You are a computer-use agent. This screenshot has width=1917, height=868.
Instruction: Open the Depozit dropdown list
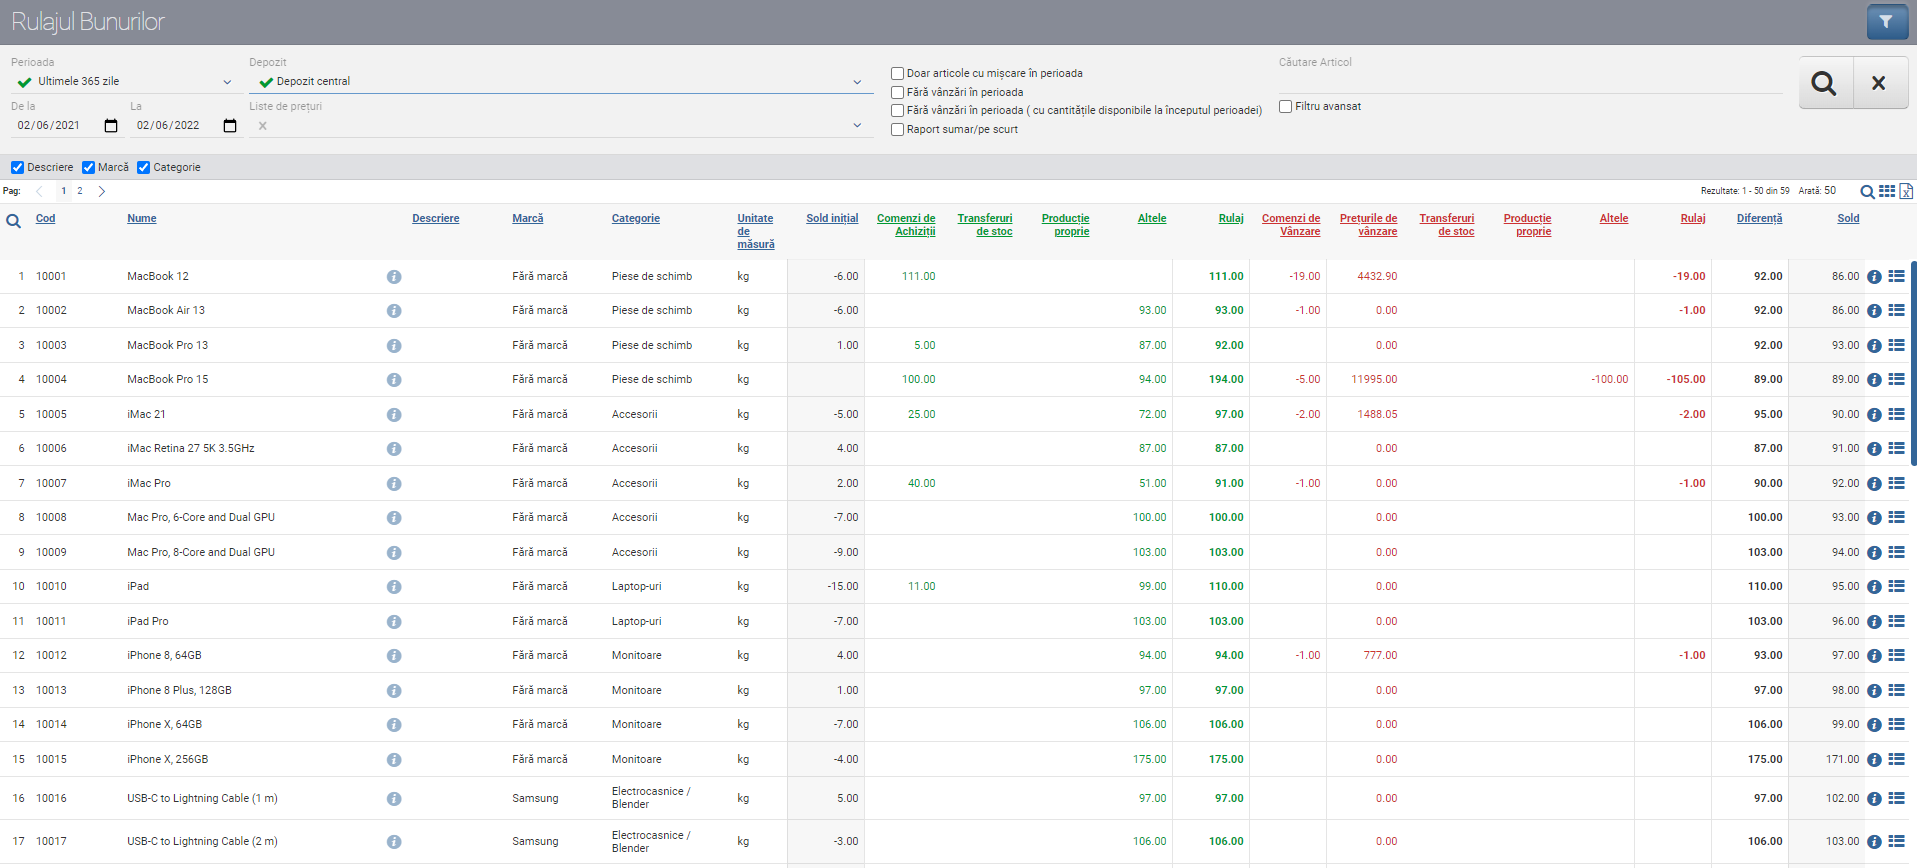[857, 82]
